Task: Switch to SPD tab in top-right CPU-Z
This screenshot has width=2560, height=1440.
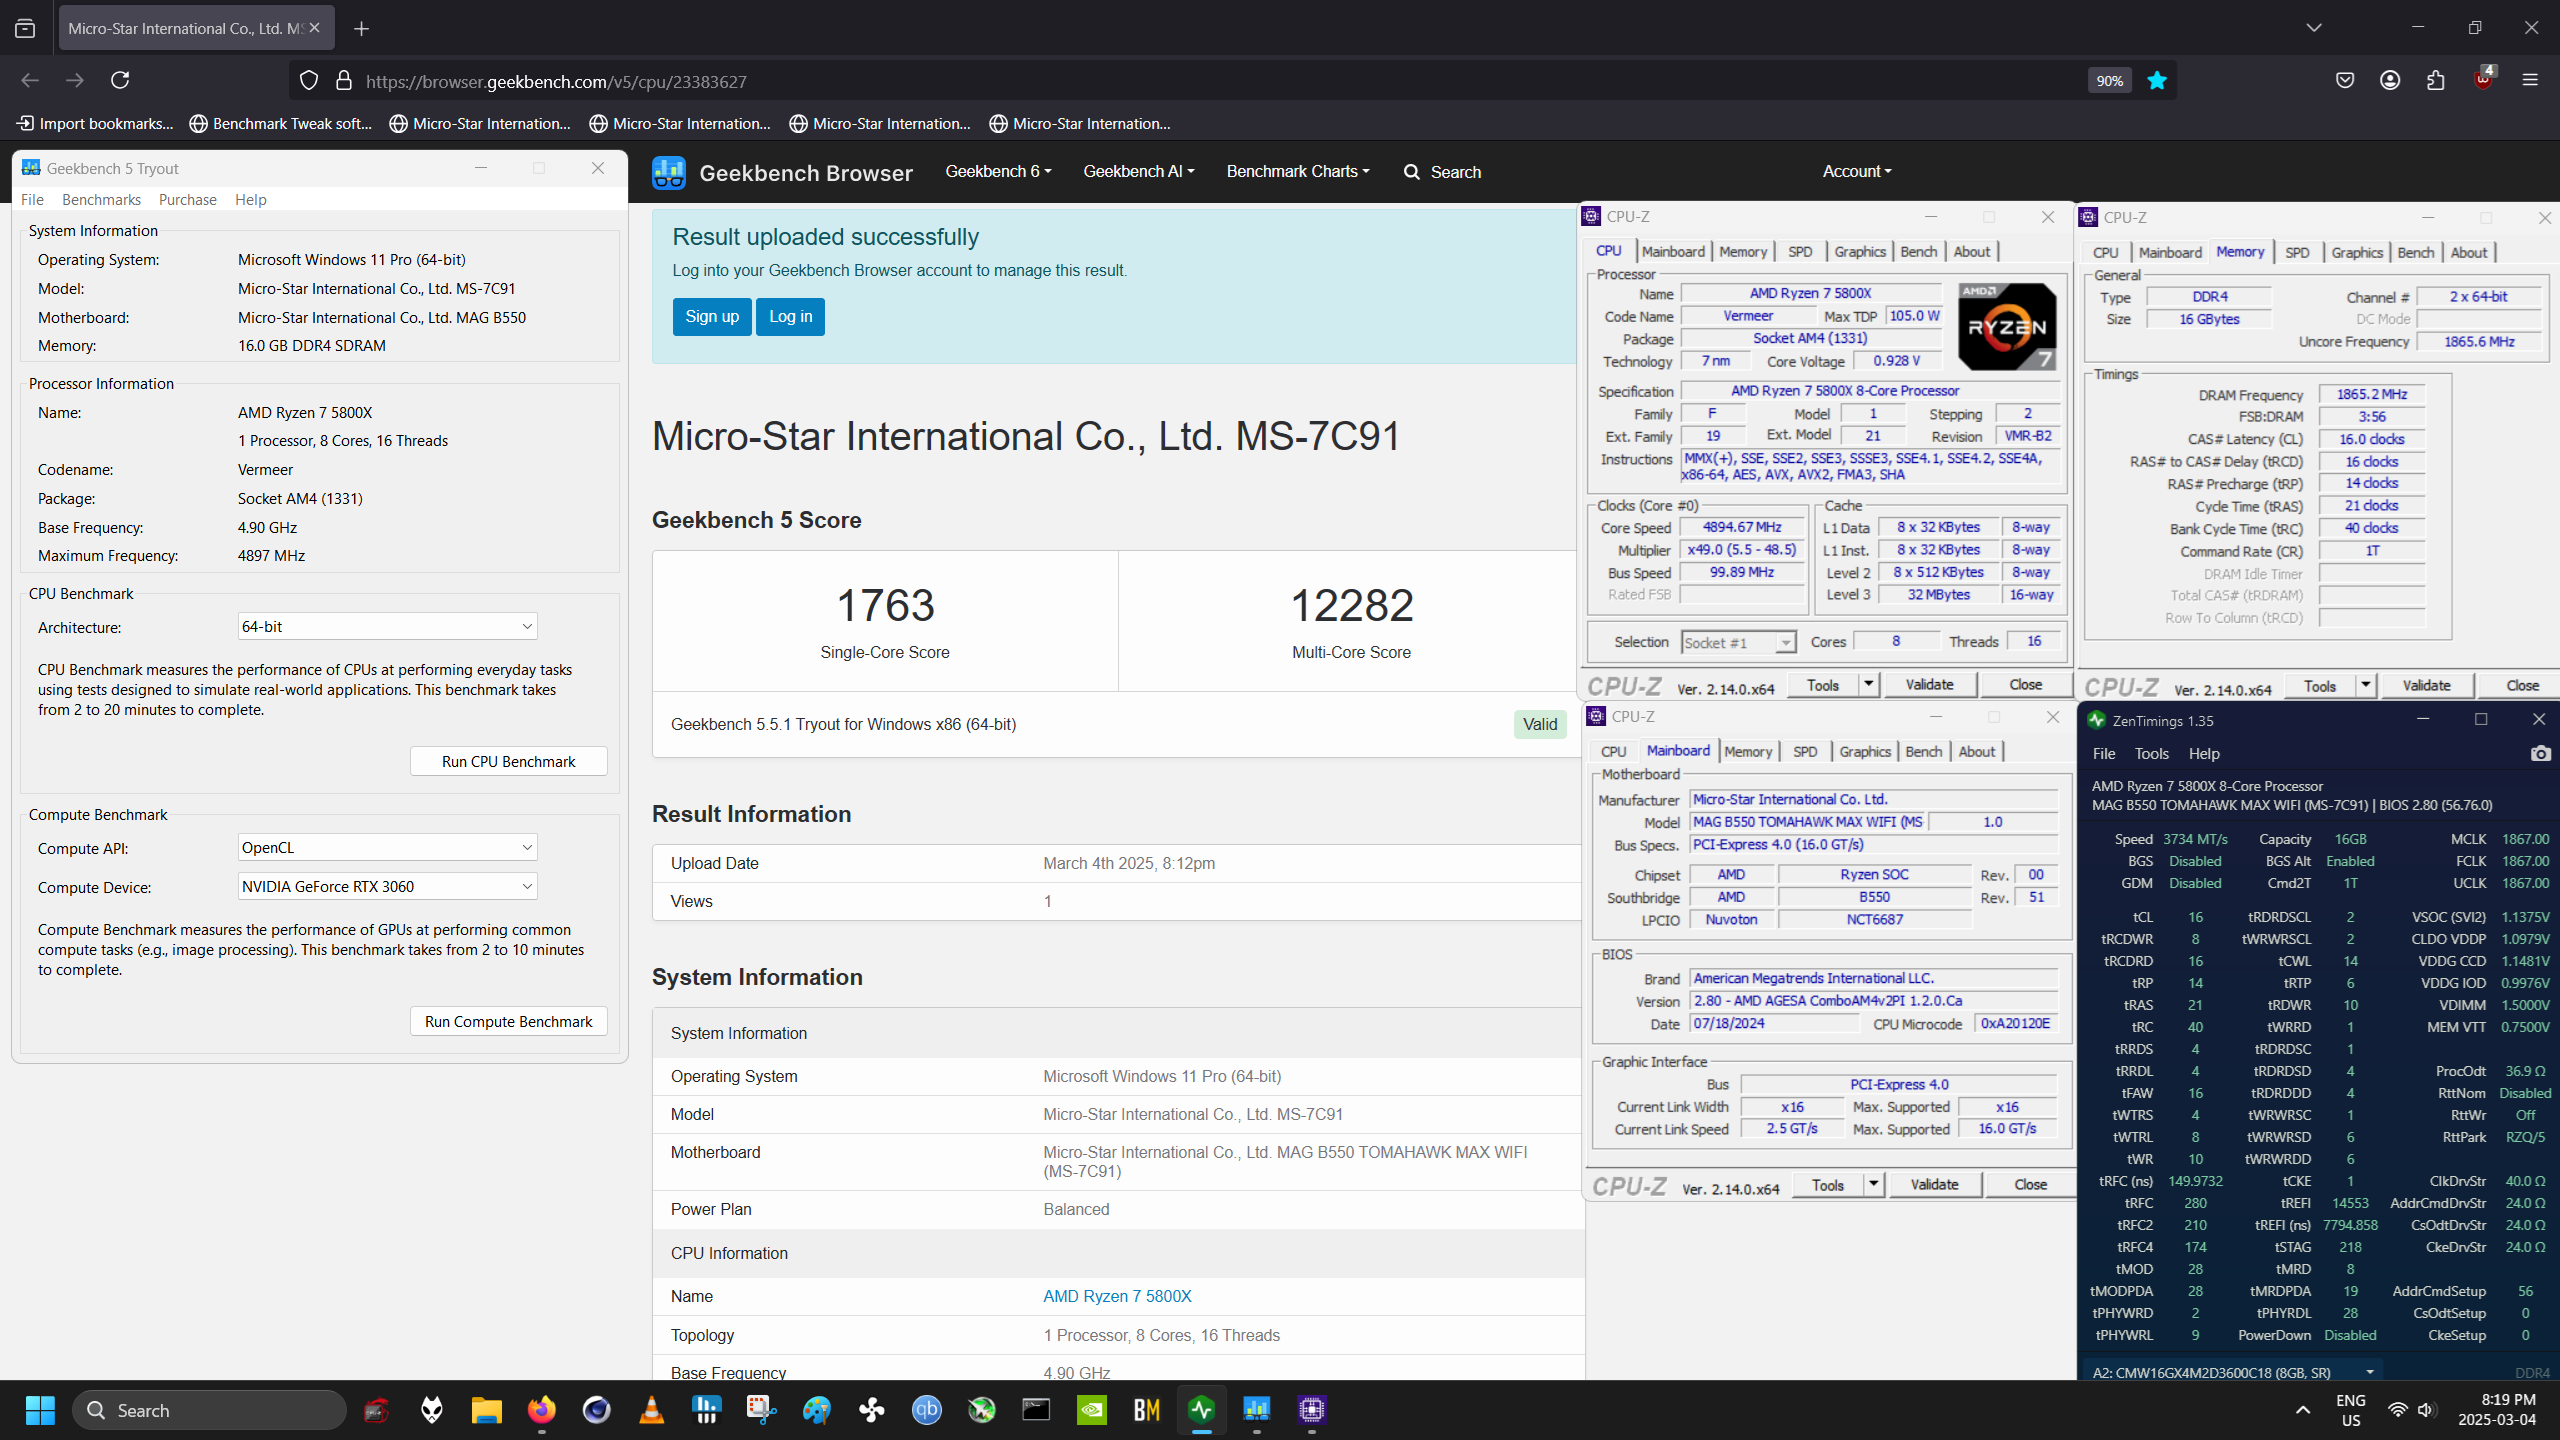Action: 2297,253
